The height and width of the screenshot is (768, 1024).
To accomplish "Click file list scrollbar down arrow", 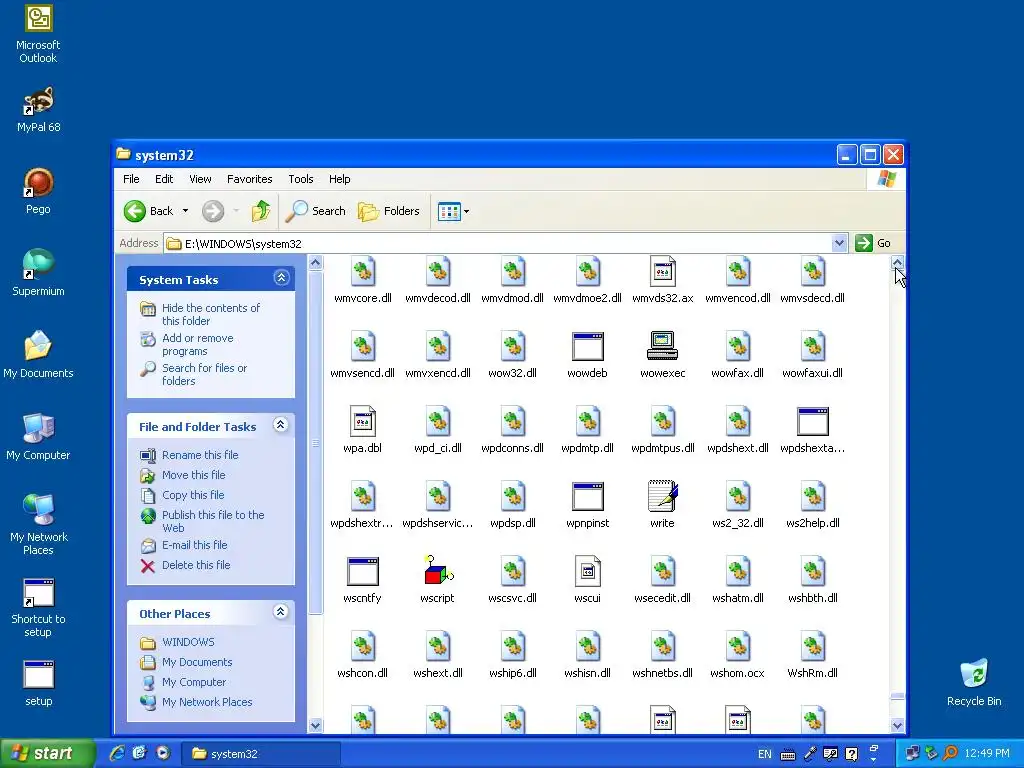I will coord(897,725).
